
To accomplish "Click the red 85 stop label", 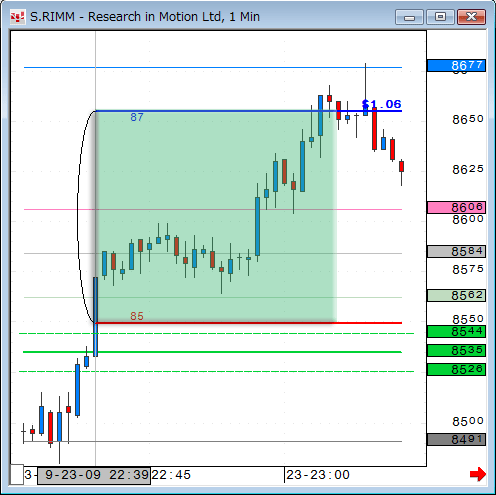I will point(137,316).
